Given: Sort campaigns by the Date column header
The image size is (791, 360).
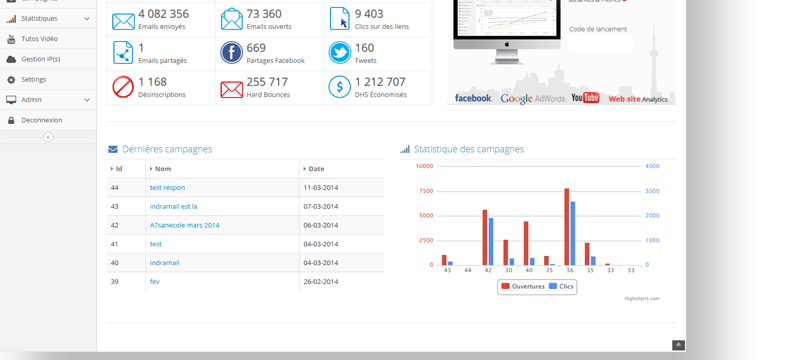Looking at the screenshot, I should (316, 169).
